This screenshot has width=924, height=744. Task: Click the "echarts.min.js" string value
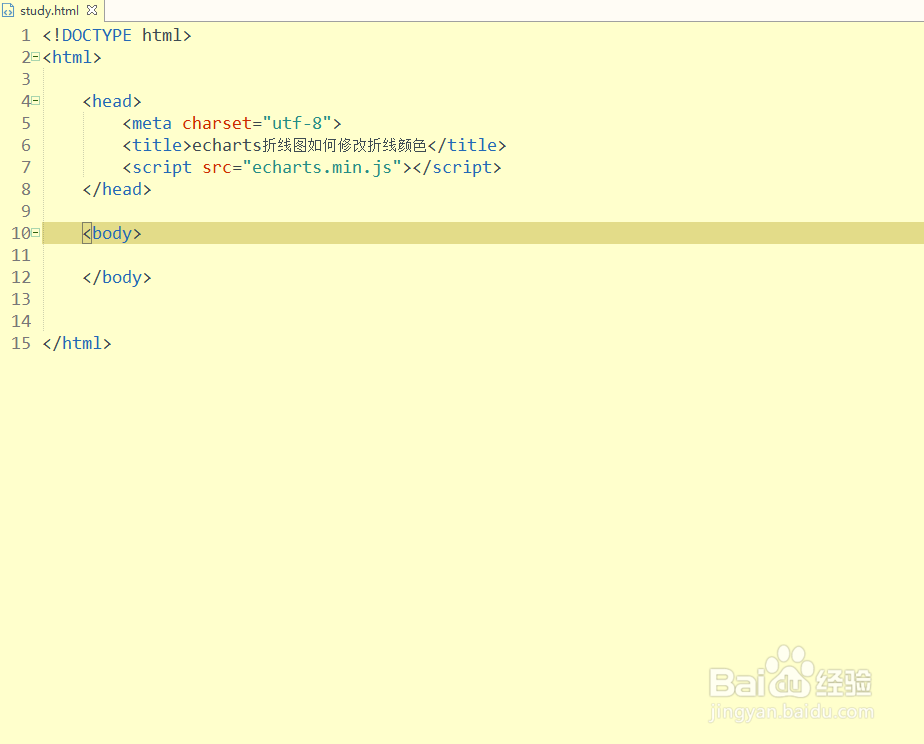(322, 167)
